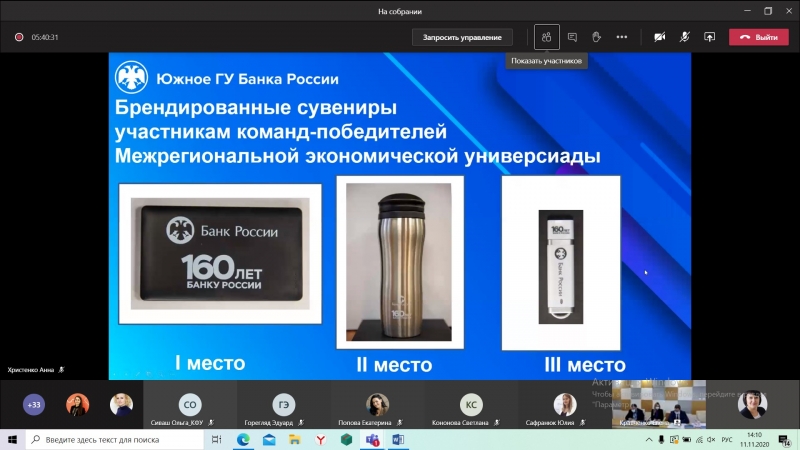Launch Yandex Browser from the taskbar
800x450 pixels.
click(320, 439)
